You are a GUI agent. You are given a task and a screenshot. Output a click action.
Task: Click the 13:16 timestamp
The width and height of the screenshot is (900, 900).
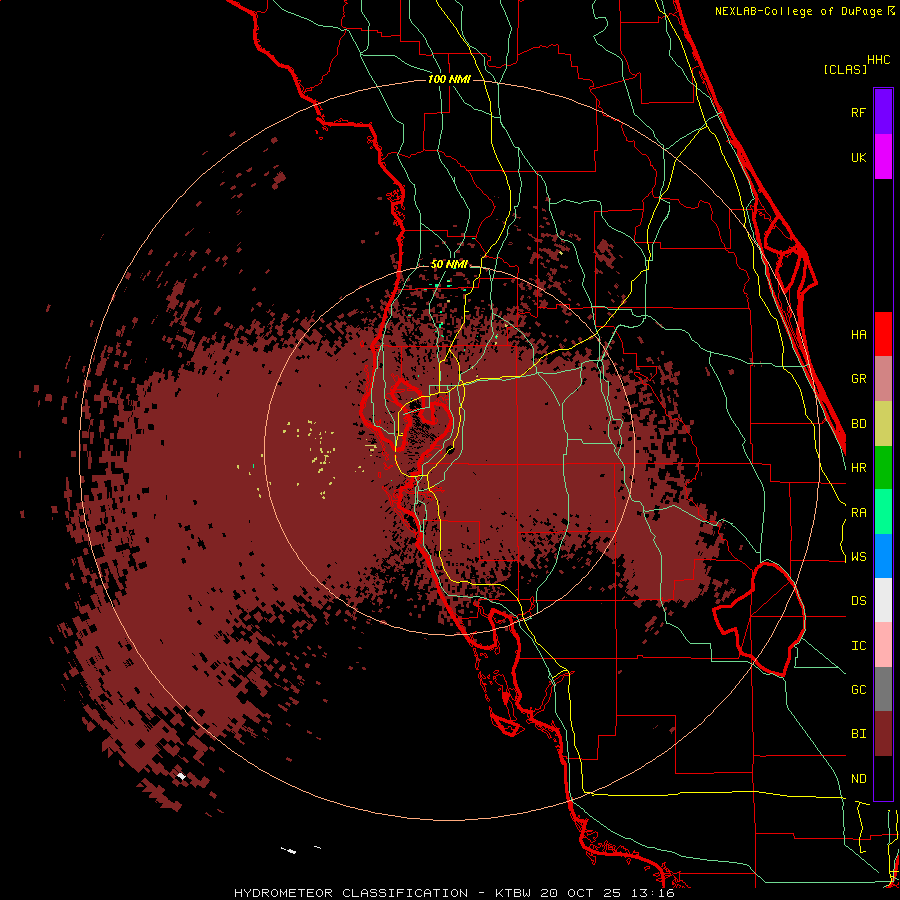(651, 893)
